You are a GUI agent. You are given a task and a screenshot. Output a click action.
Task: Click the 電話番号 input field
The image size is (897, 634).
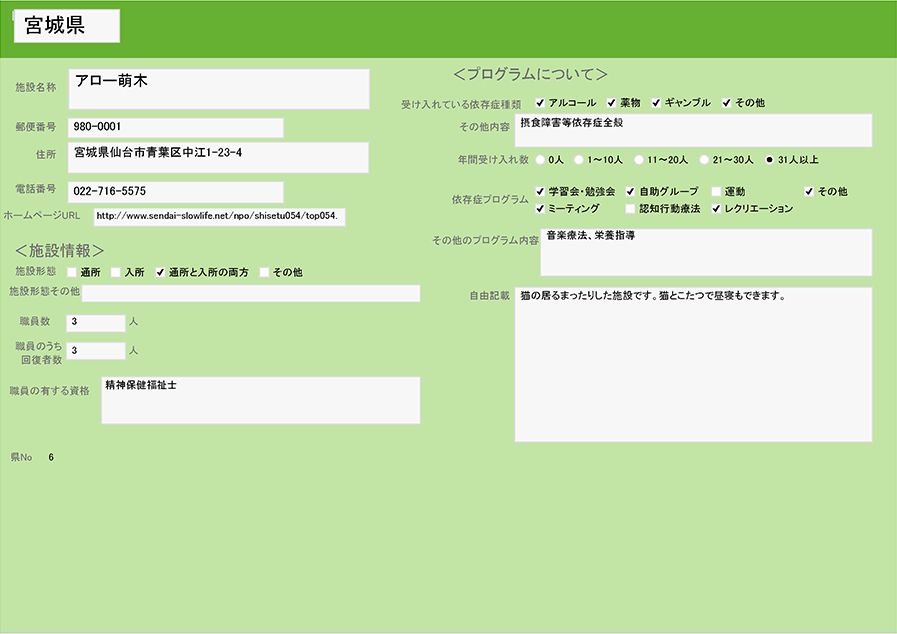click(x=175, y=191)
